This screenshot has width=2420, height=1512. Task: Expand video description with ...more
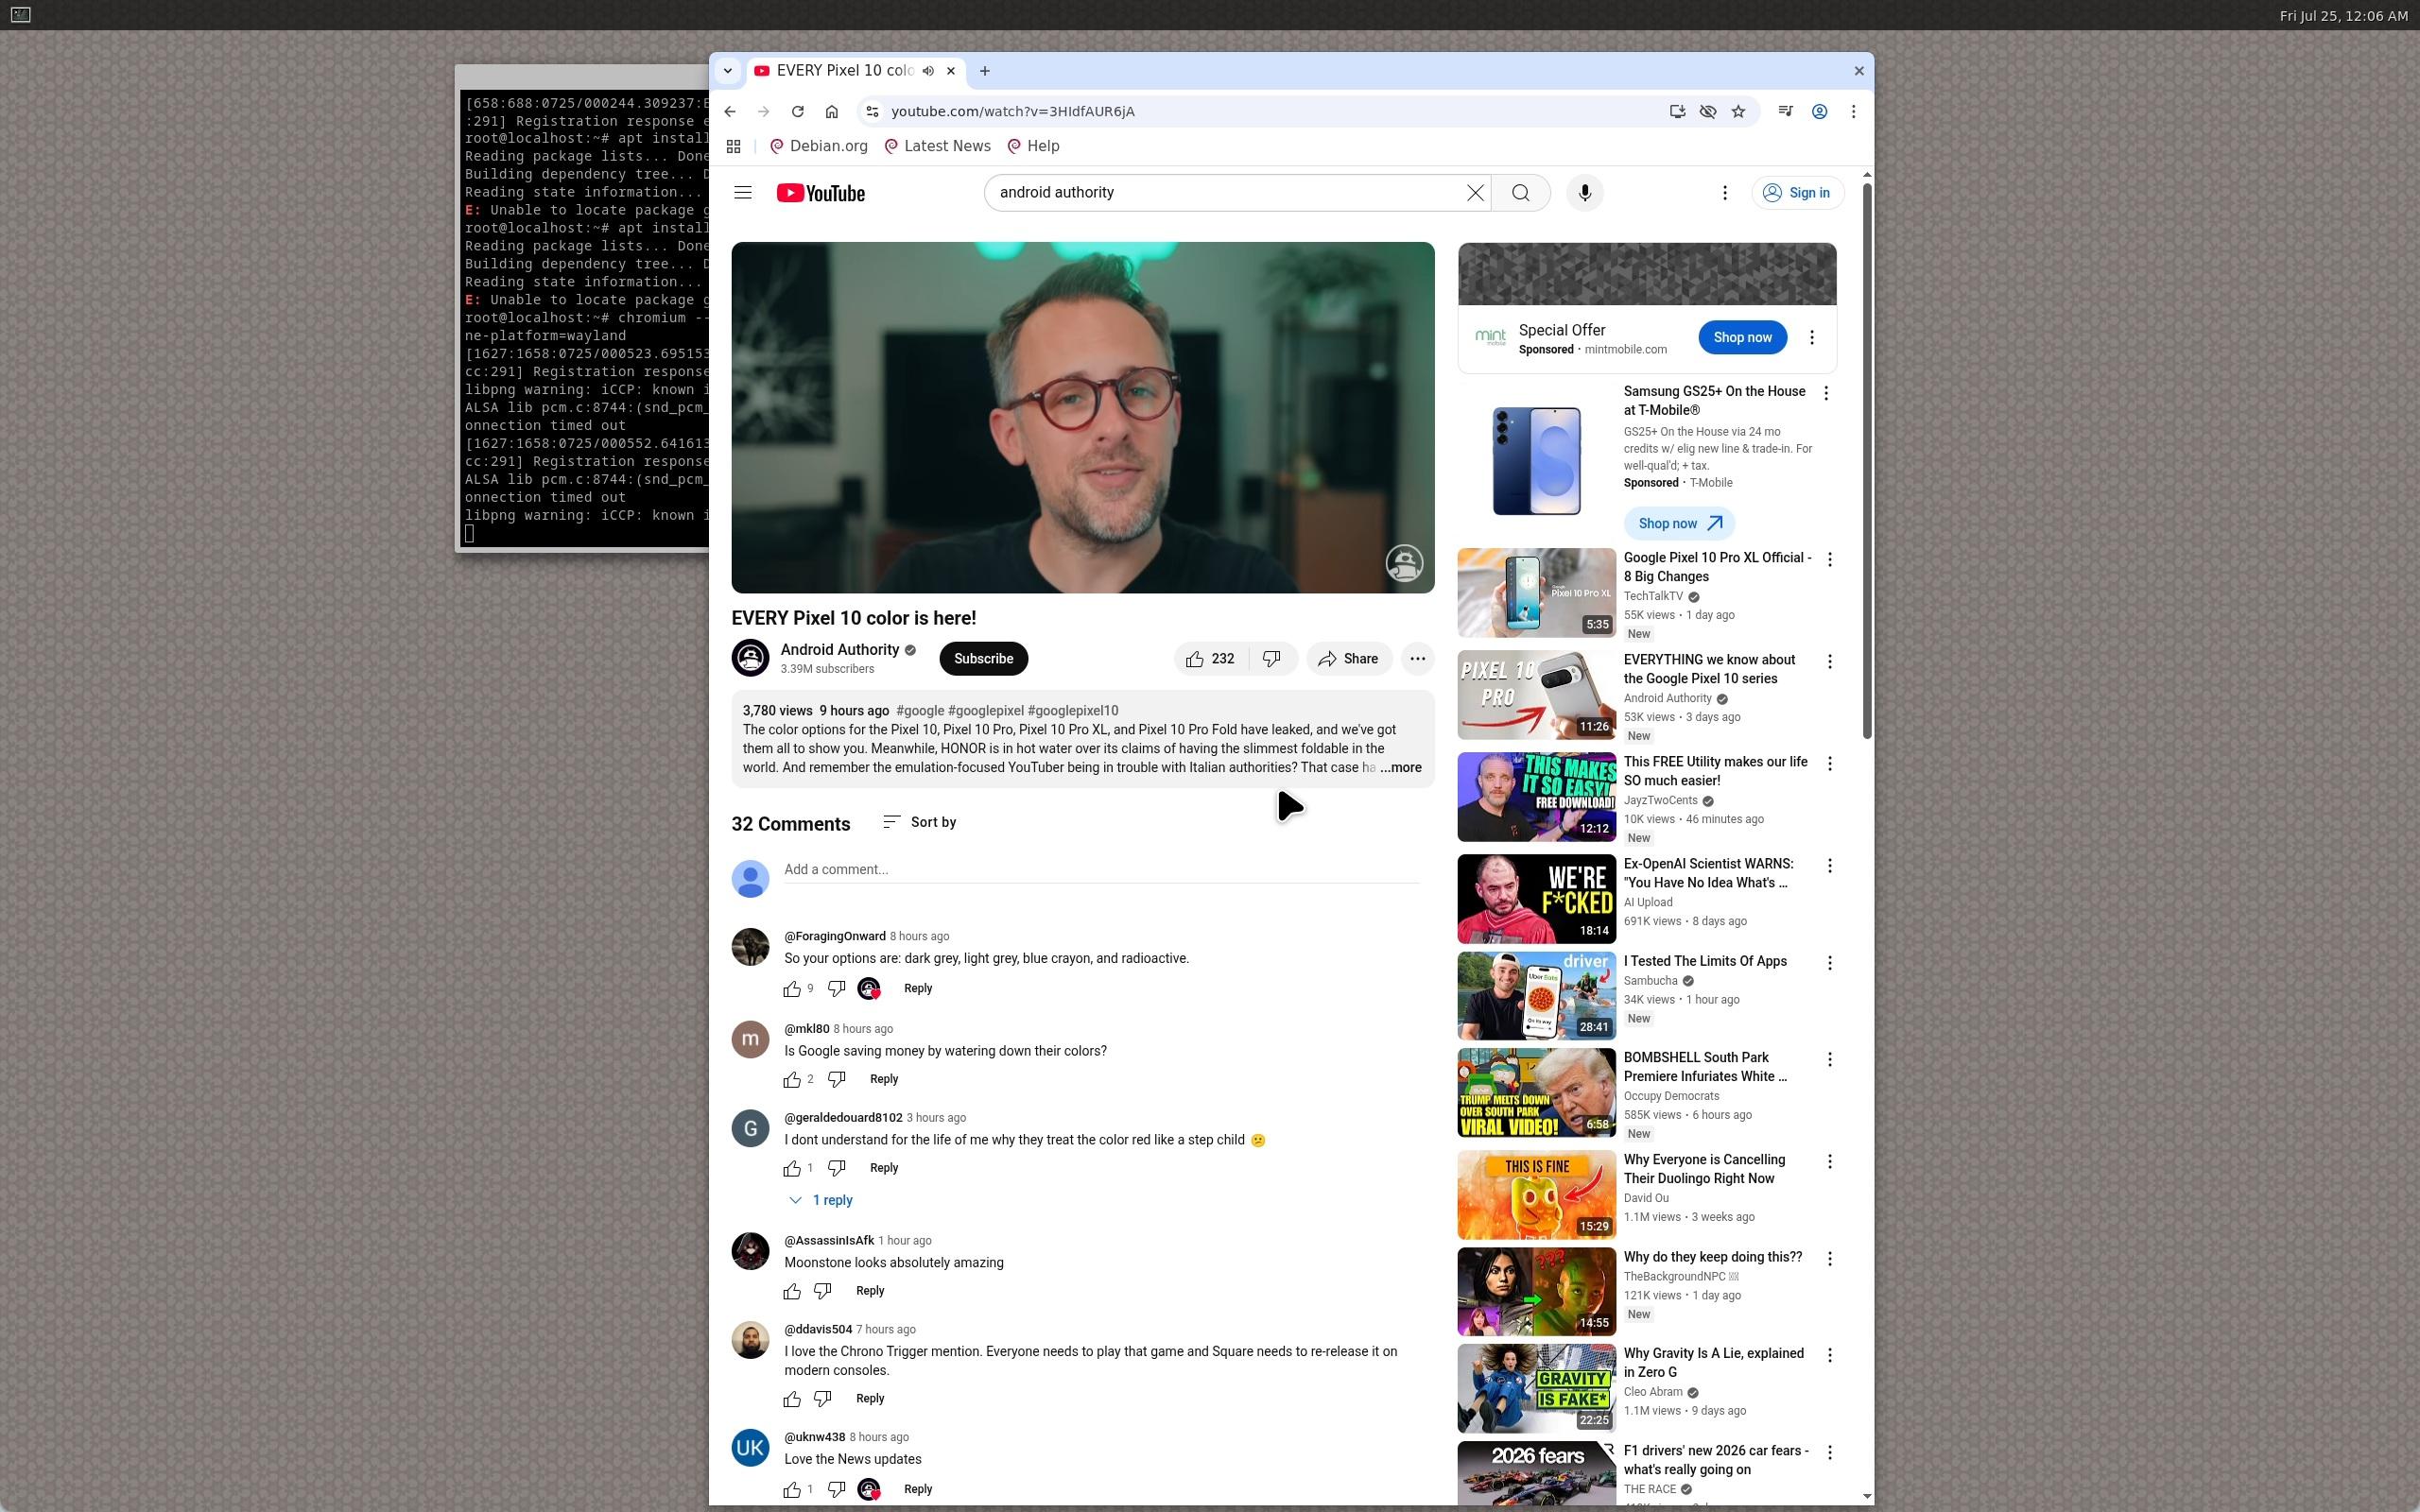(1401, 768)
